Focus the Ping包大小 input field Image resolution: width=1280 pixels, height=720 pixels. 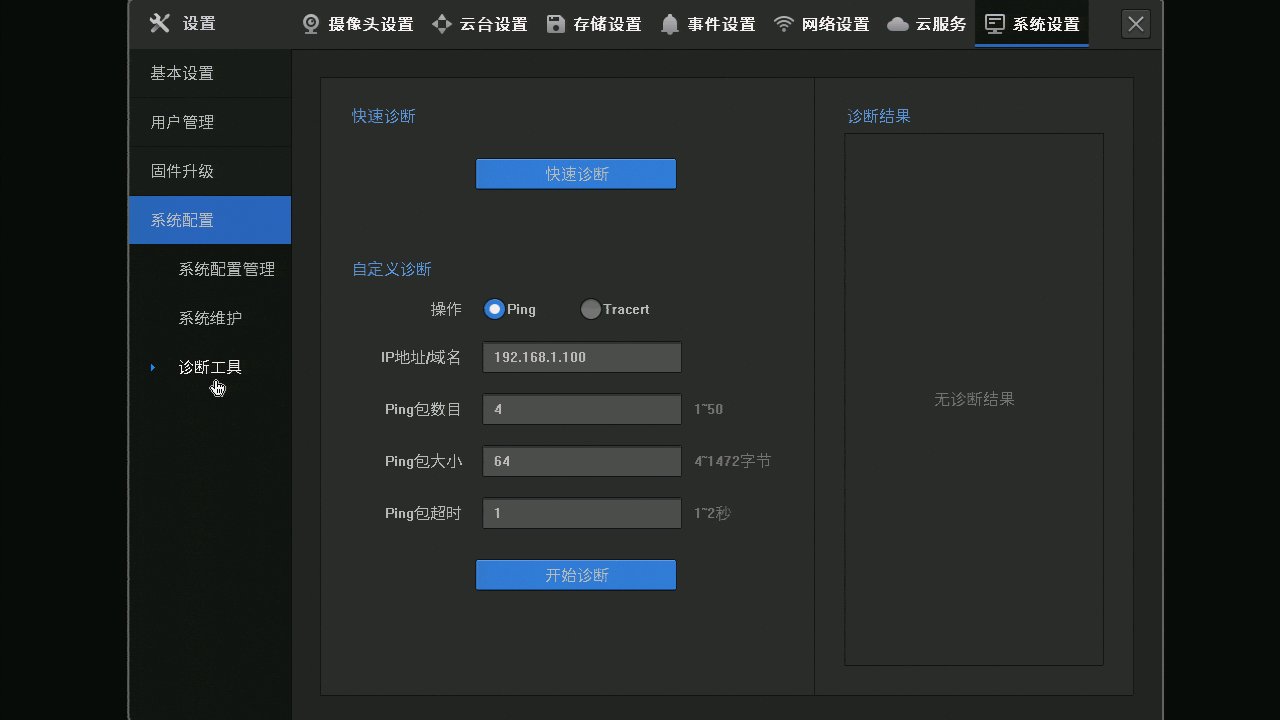[582, 461]
